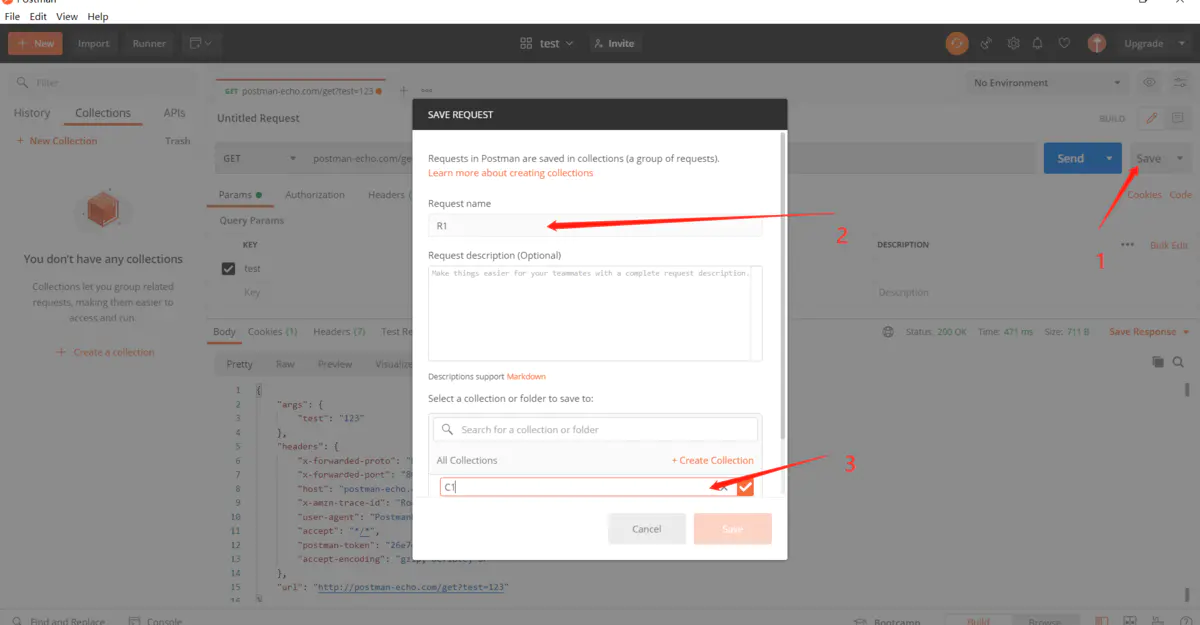The width and height of the screenshot is (1200, 625).
Task: Click New Collection in sidebar
Action: (x=57, y=141)
